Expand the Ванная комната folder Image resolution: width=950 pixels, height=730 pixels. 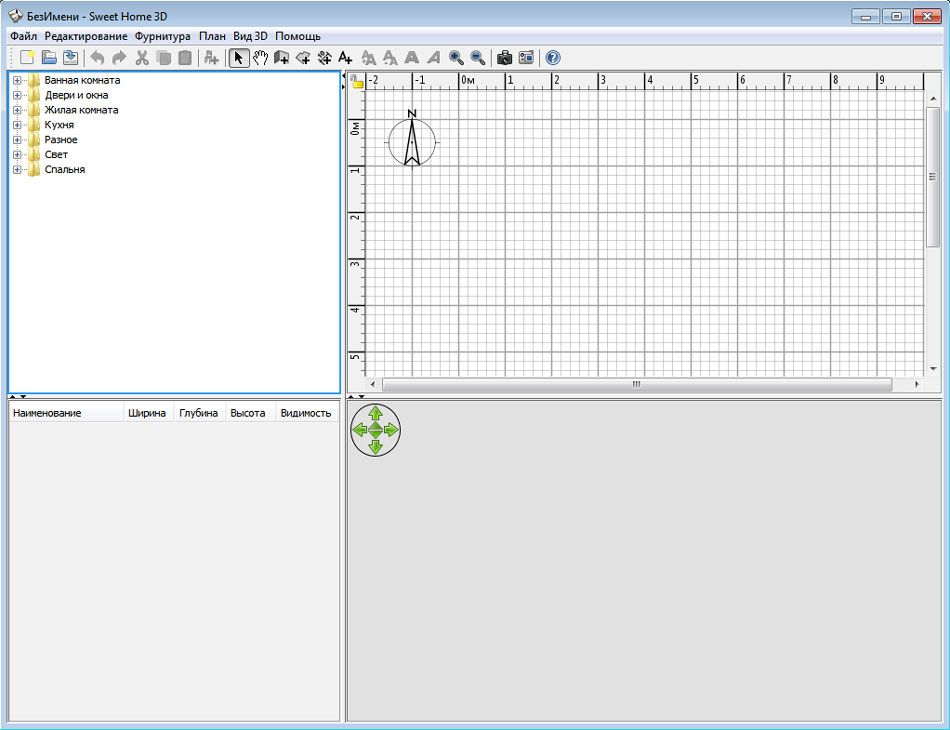pyautogui.click(x=17, y=80)
